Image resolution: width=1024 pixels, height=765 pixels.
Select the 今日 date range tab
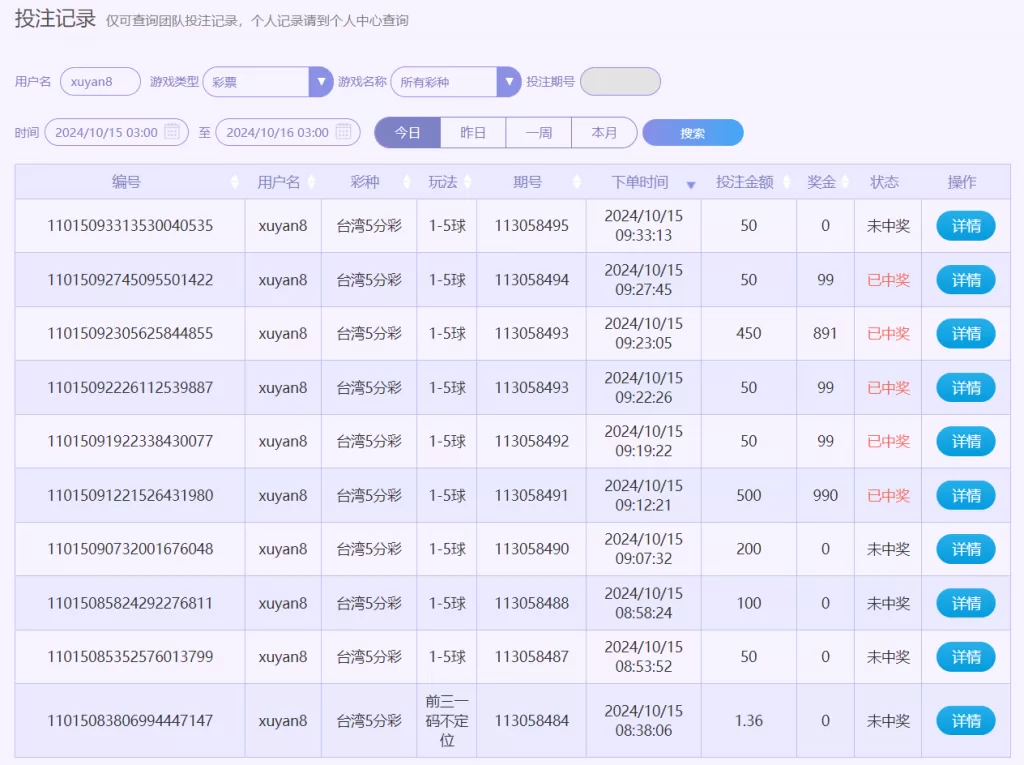pos(408,133)
